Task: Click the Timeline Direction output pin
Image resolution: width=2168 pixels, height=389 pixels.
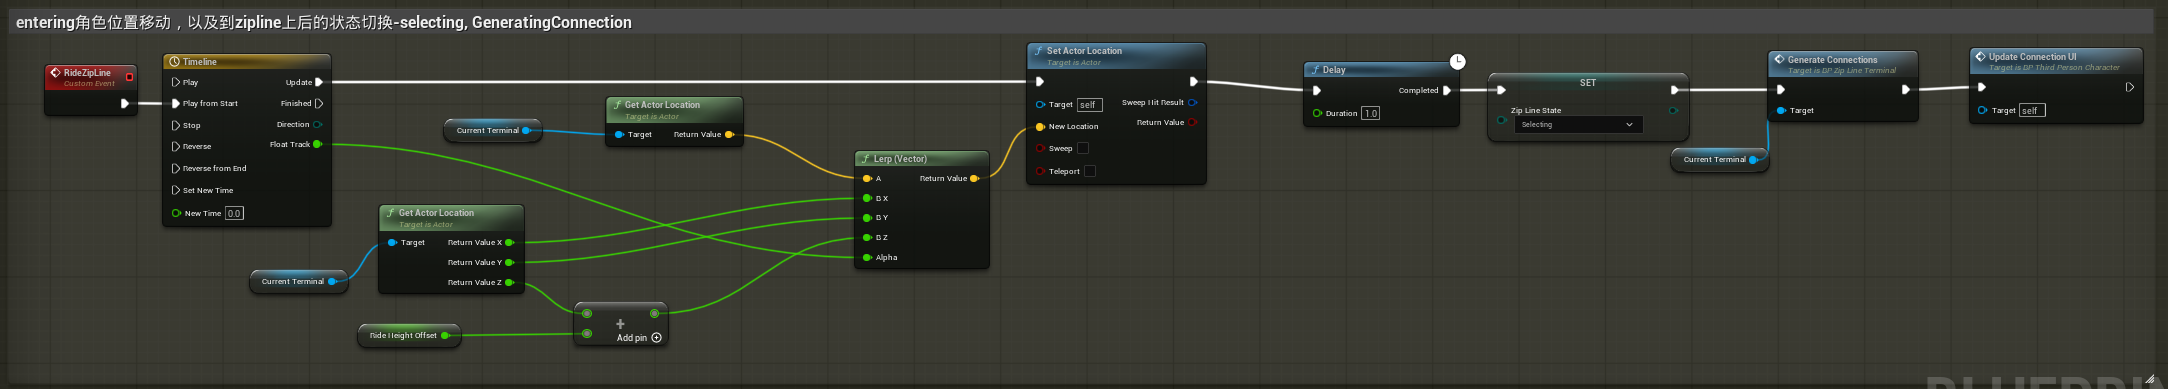Action: pos(317,125)
